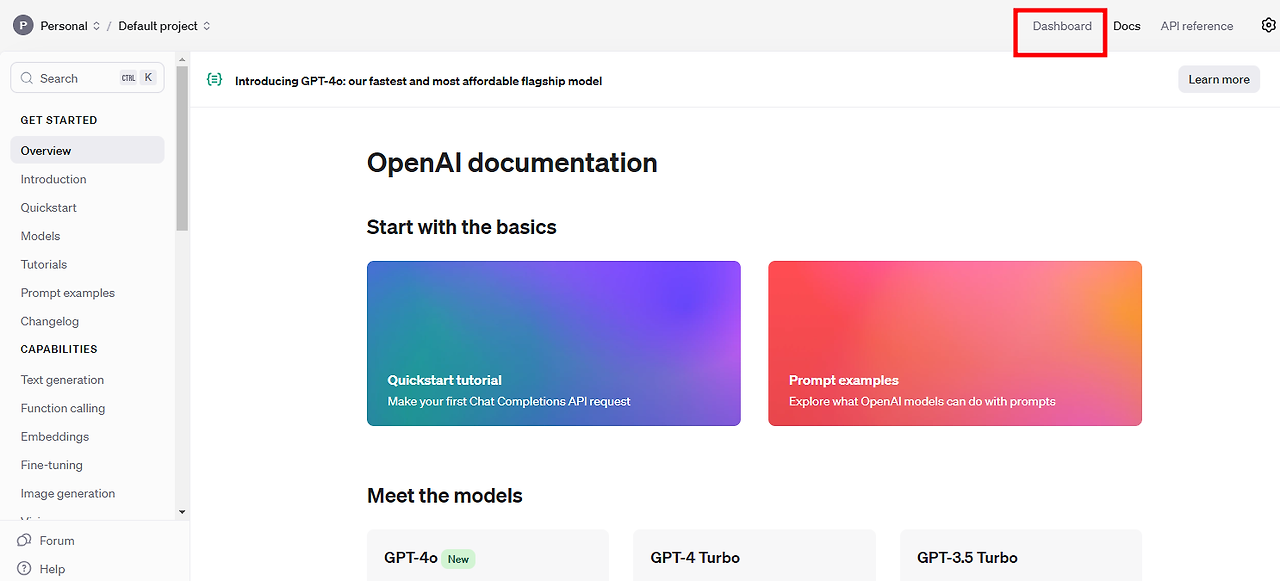Image resolution: width=1280 pixels, height=581 pixels.
Task: Open the Quickstart sidebar link
Action: [49, 208]
